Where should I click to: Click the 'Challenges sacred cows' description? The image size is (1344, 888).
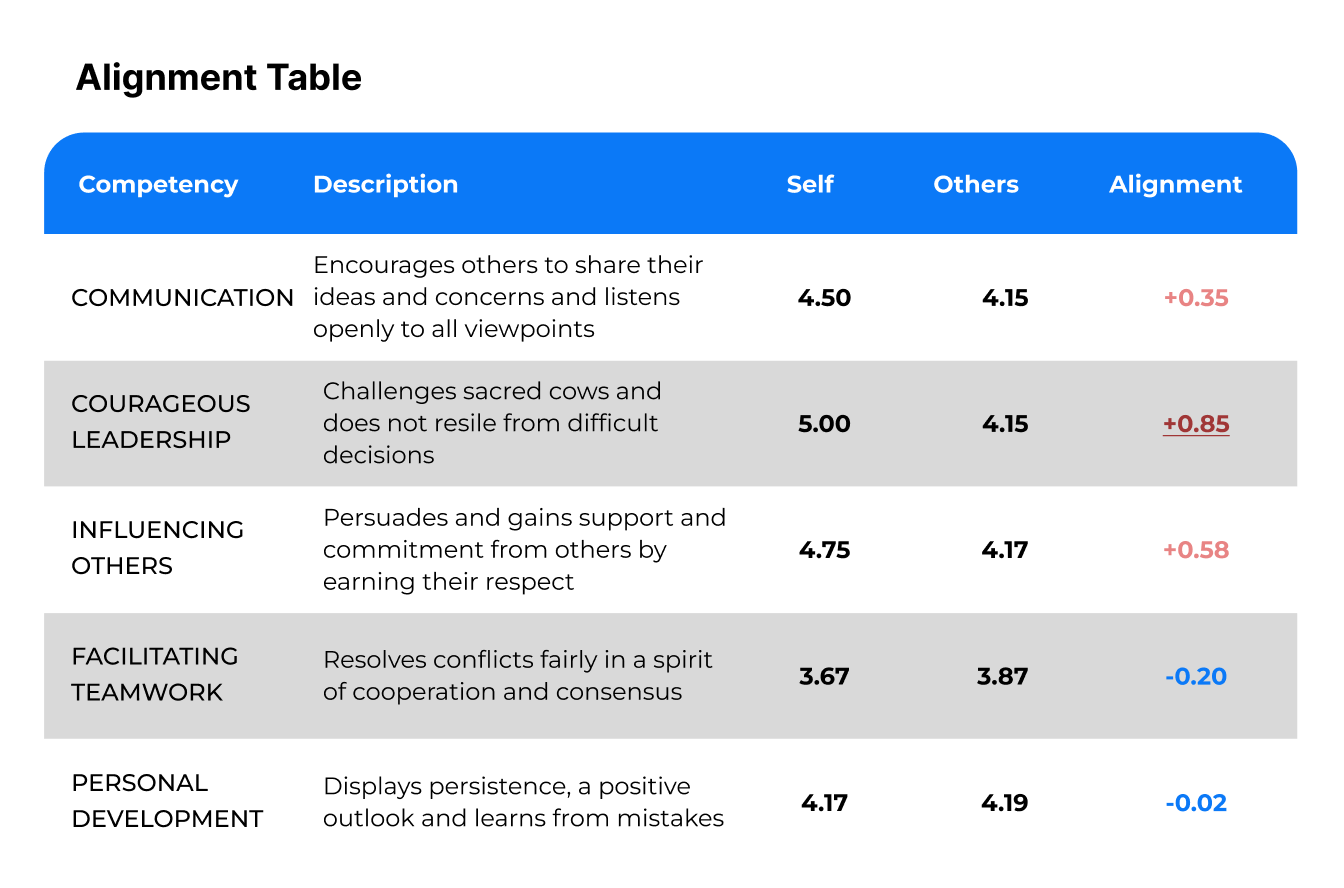tap(491, 422)
